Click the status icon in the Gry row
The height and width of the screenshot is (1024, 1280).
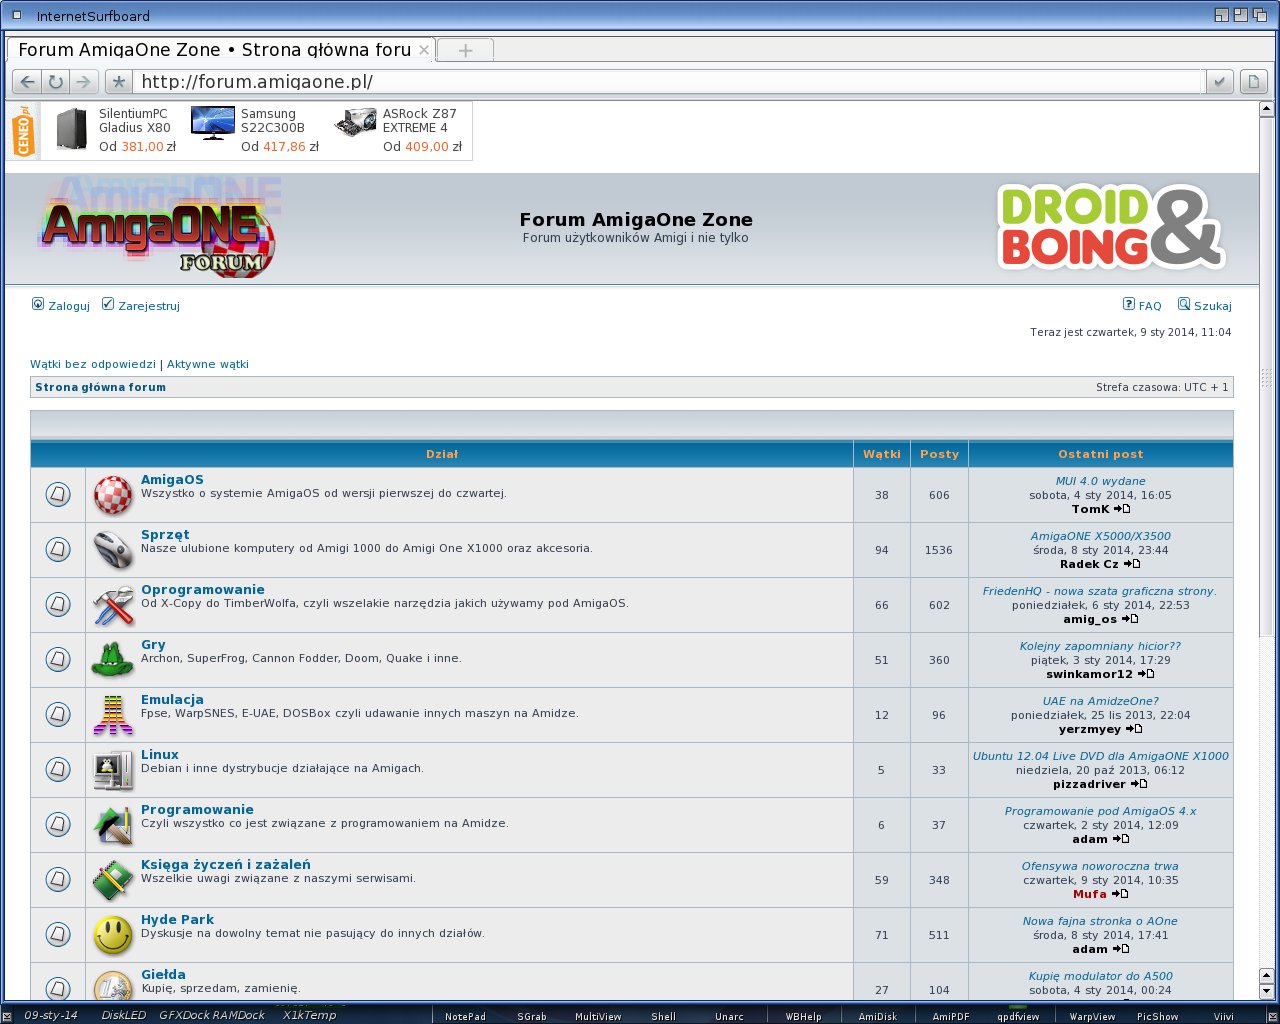58,659
